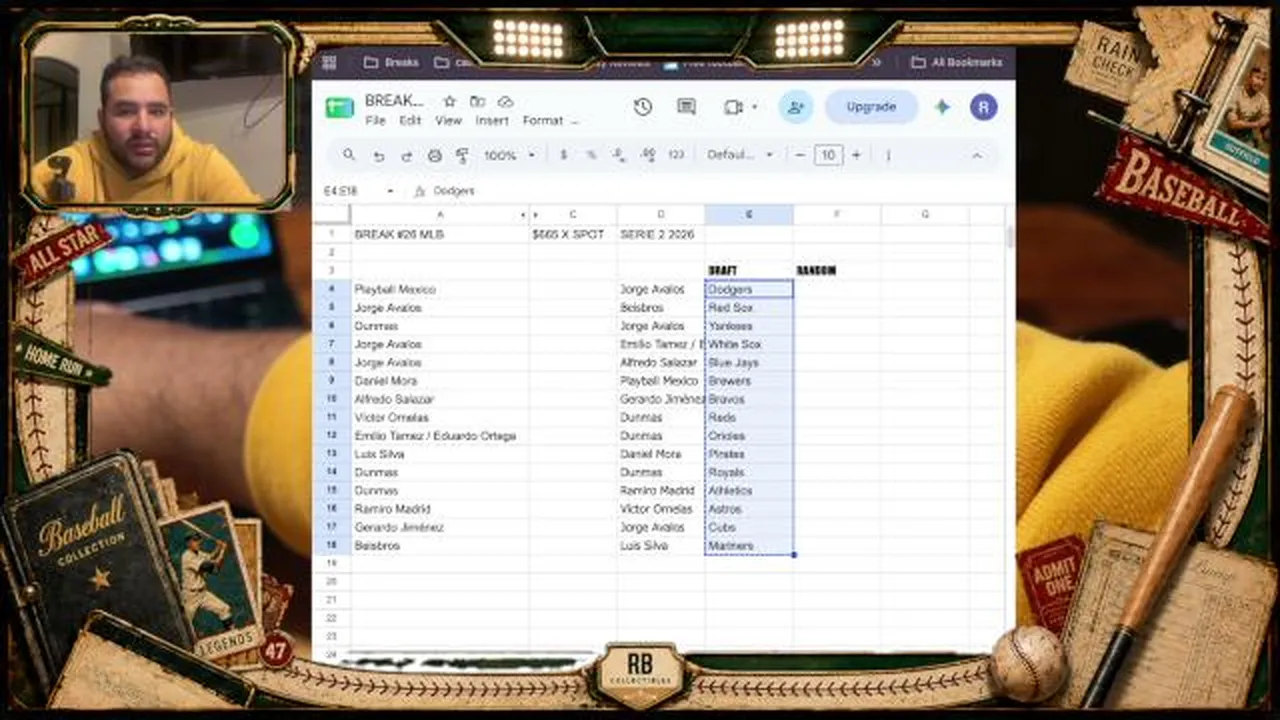Increase decimal places
Screen dimensions: 1280x720
click(x=648, y=155)
